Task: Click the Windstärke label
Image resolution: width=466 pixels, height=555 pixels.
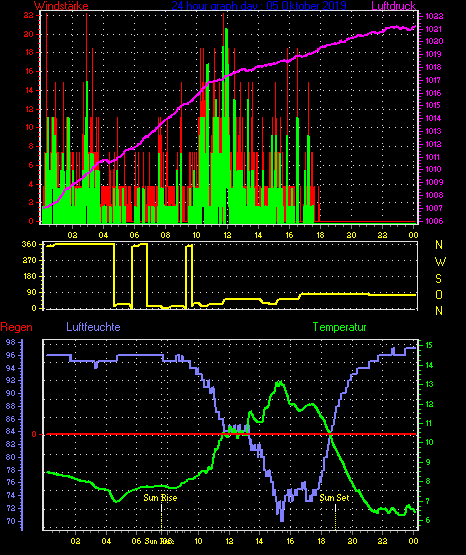Action: pos(62,5)
